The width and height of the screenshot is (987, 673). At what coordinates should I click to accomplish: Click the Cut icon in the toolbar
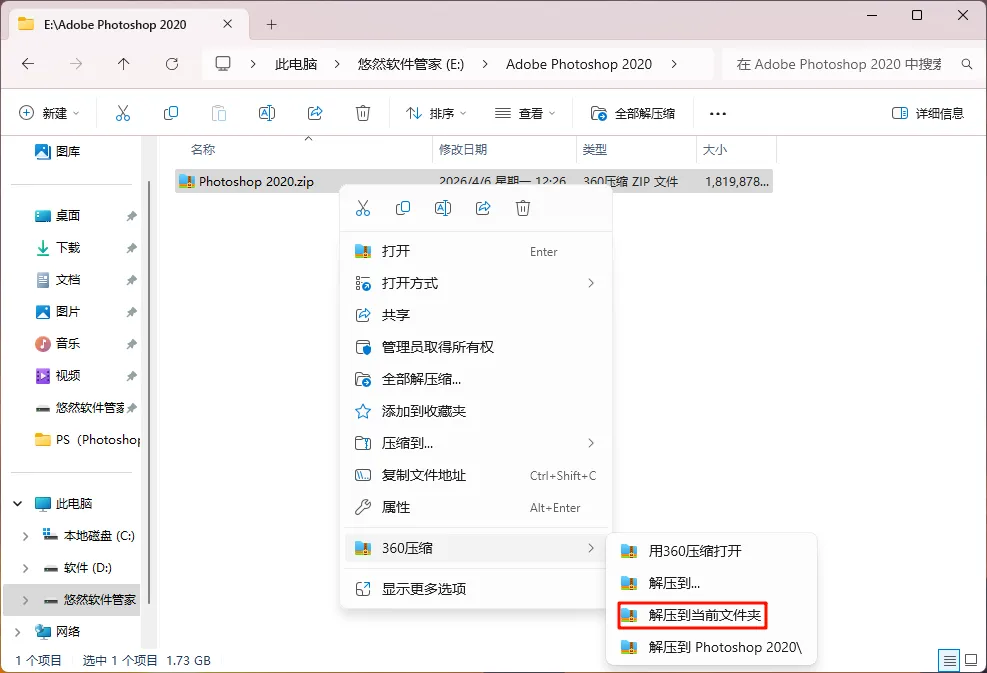123,113
